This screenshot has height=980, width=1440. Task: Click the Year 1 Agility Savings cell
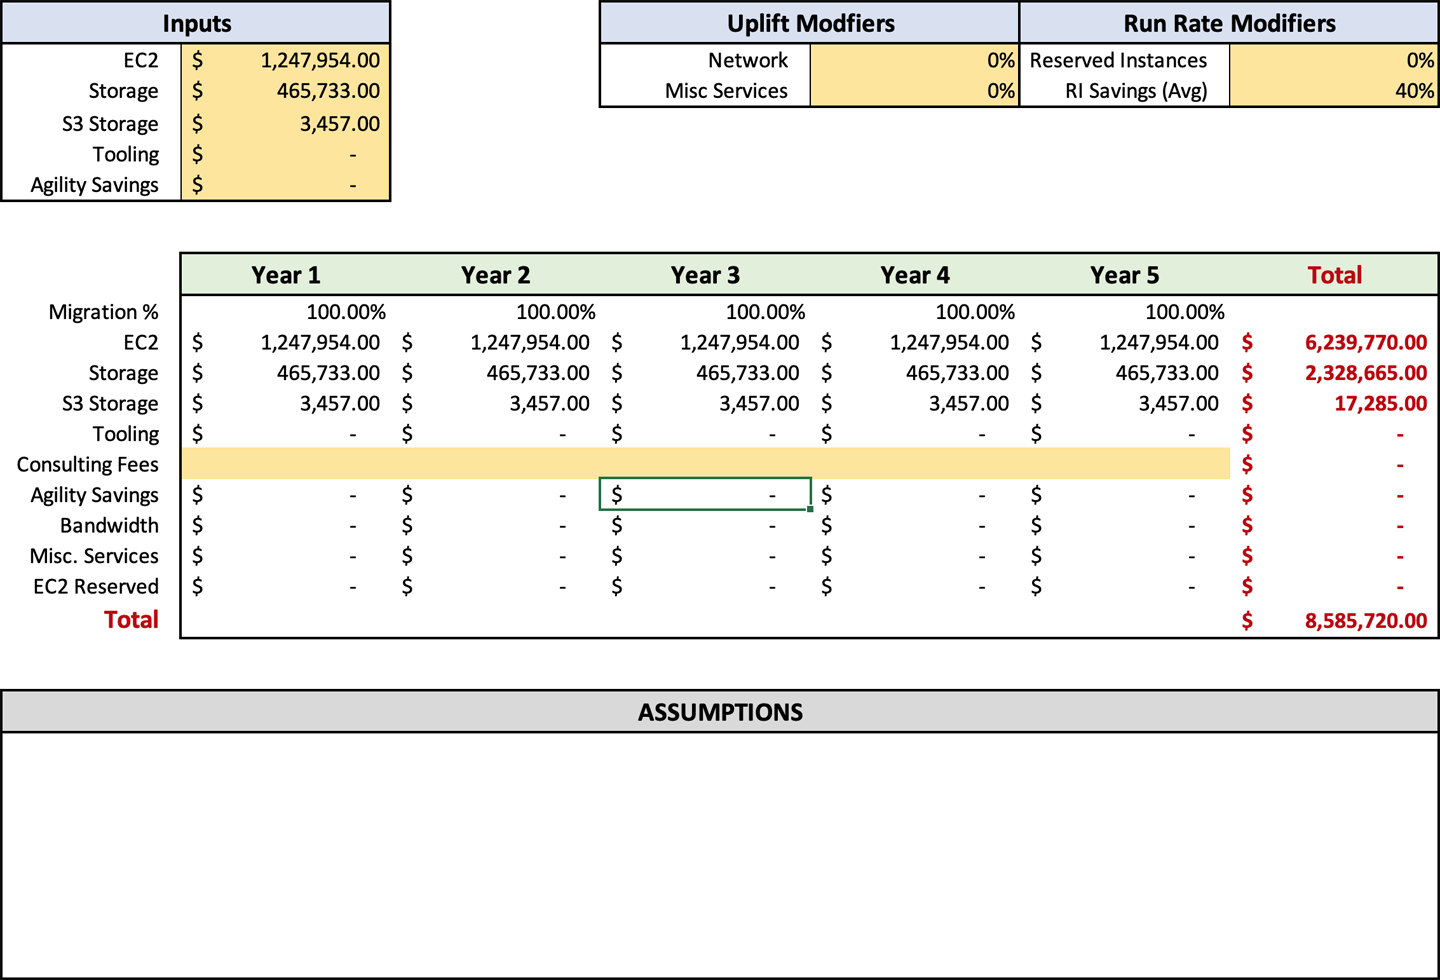[x=286, y=495]
